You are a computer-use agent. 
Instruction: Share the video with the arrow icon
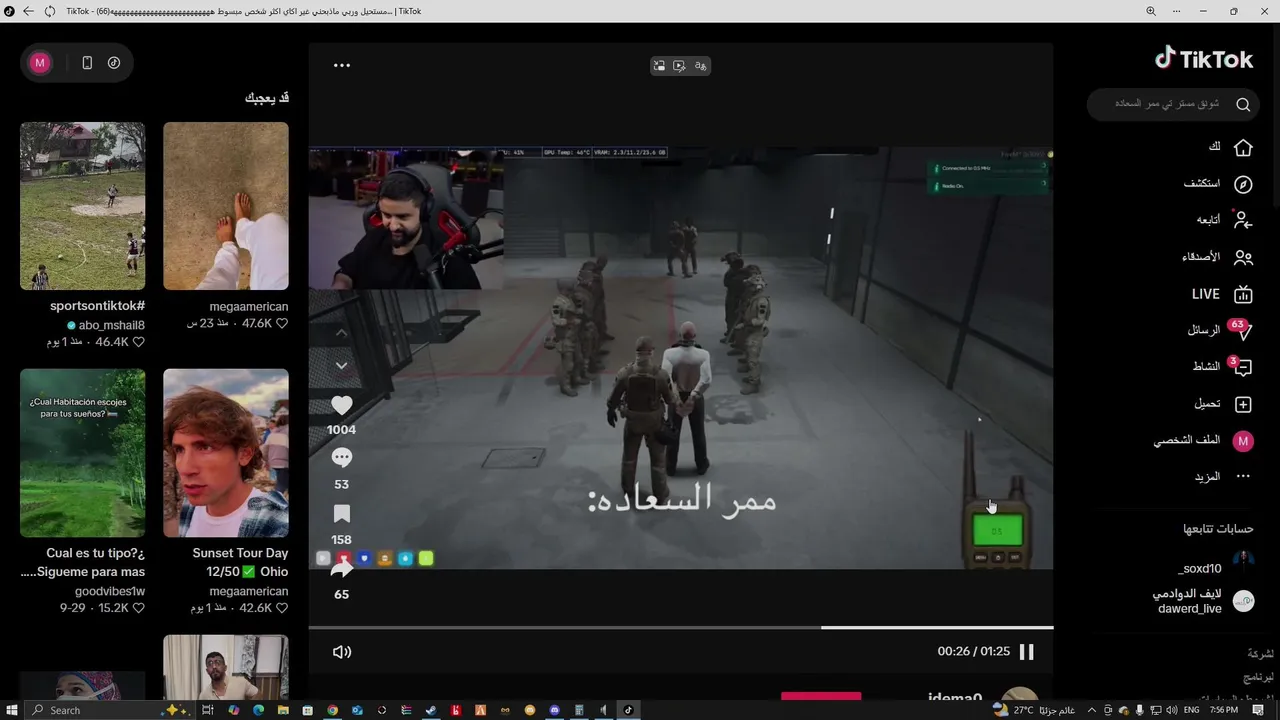pyautogui.click(x=342, y=569)
